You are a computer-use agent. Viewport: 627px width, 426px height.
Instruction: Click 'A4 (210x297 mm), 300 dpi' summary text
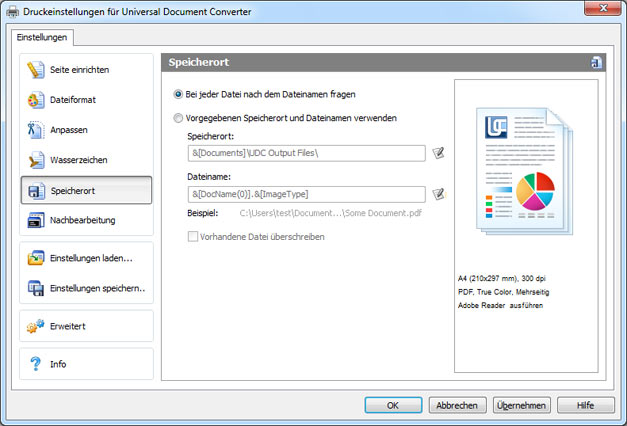tap(501, 278)
